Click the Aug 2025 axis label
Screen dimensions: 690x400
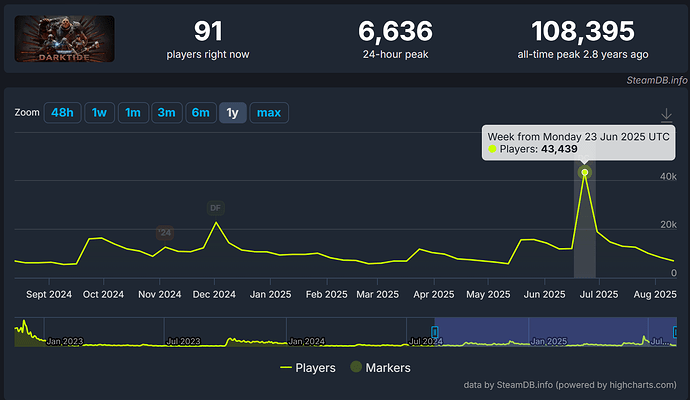click(655, 294)
